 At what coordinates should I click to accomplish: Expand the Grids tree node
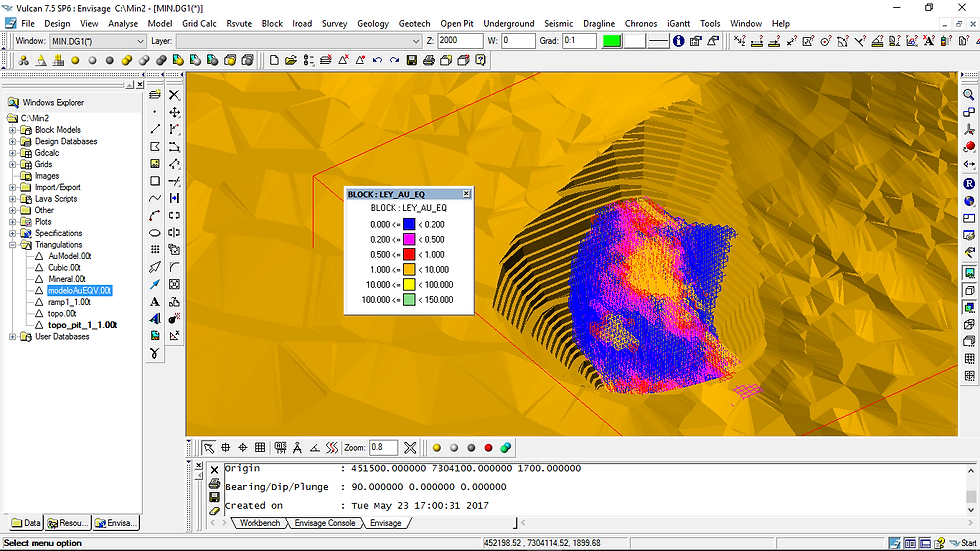point(12,164)
